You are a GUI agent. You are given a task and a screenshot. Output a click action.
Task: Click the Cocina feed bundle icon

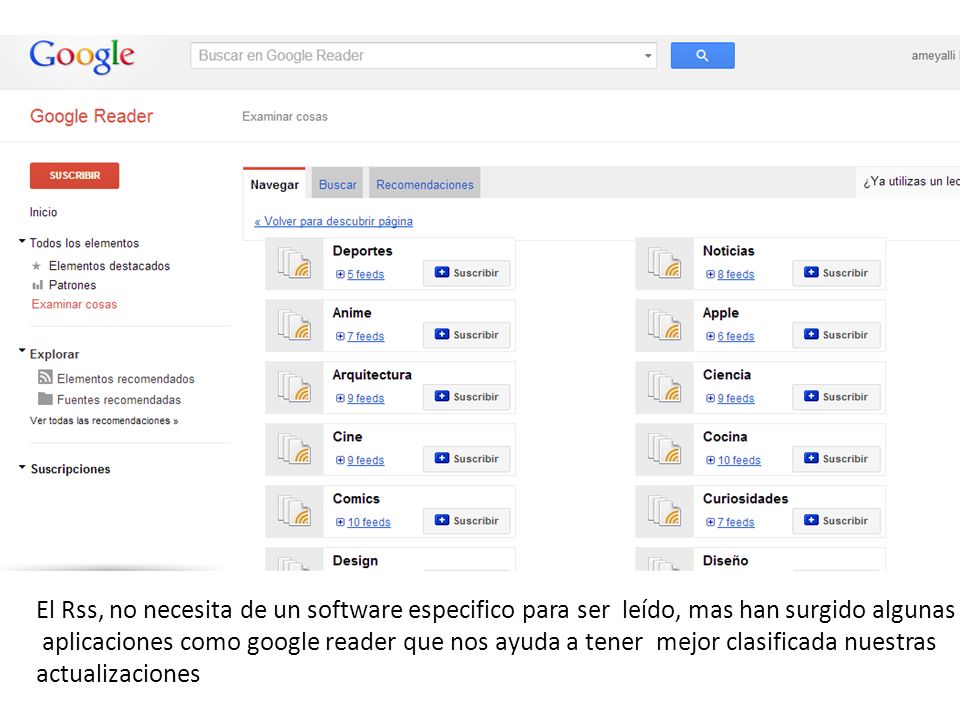tap(664, 449)
